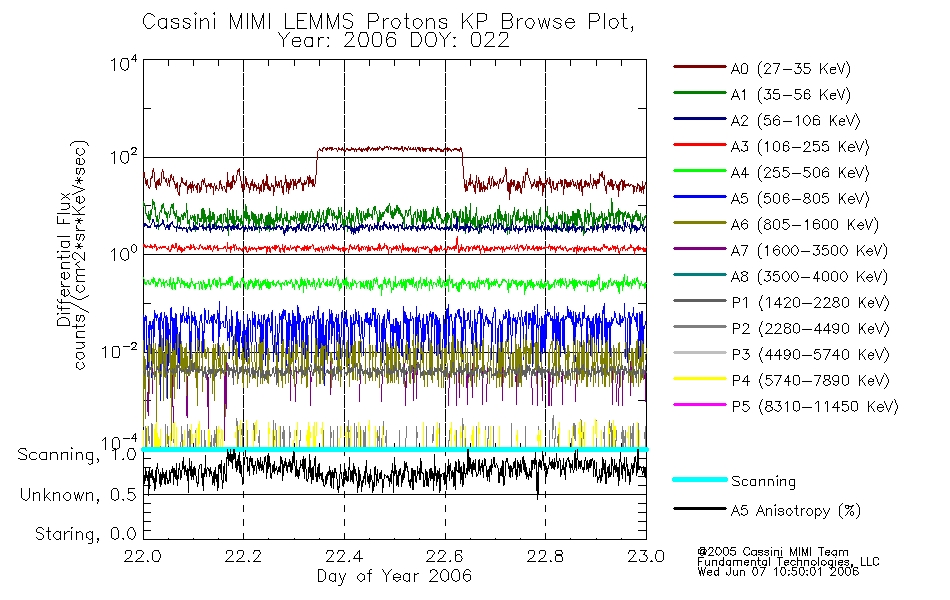
Task: Click the P3 (4490-5740 KeV) legend label
Action: [x=811, y=355]
